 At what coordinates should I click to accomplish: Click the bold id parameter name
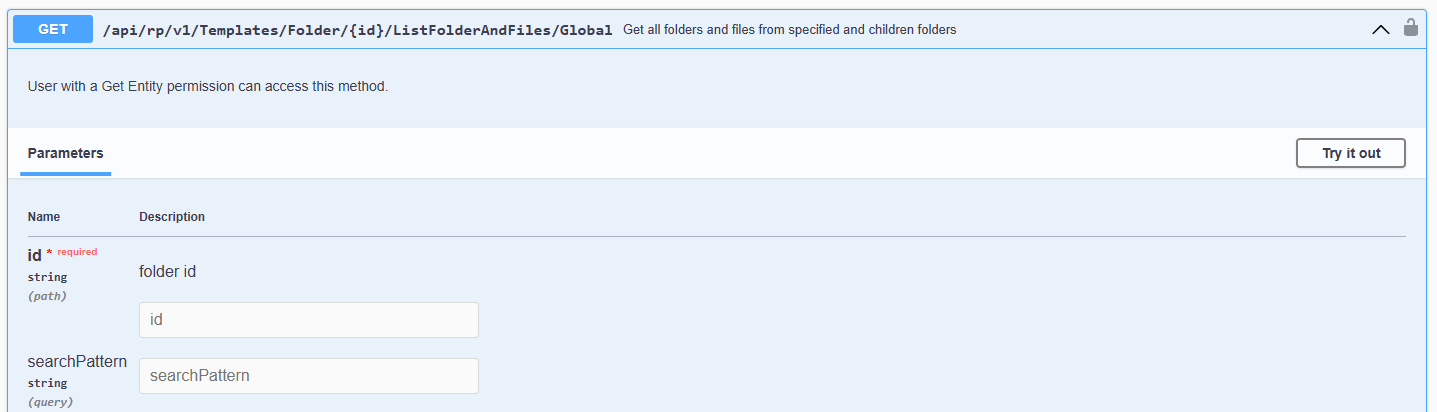pos(34,256)
